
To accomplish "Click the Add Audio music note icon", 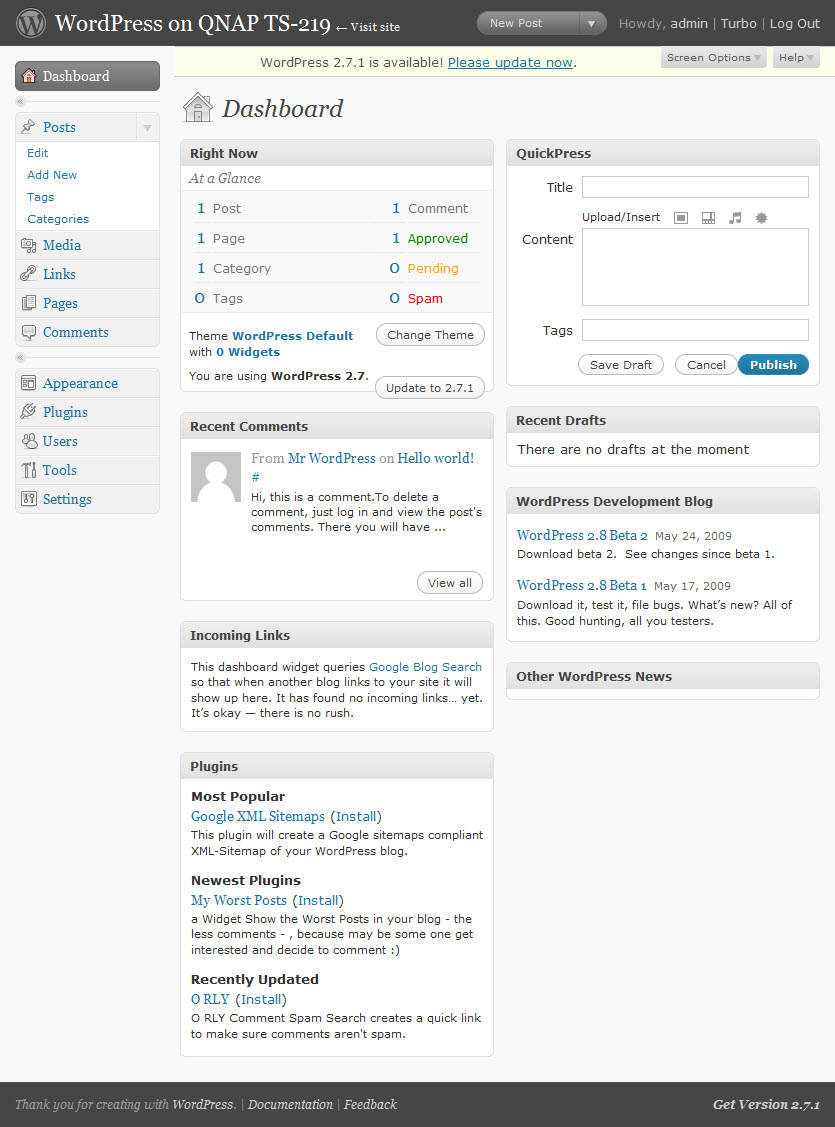I will pyautogui.click(x=735, y=217).
